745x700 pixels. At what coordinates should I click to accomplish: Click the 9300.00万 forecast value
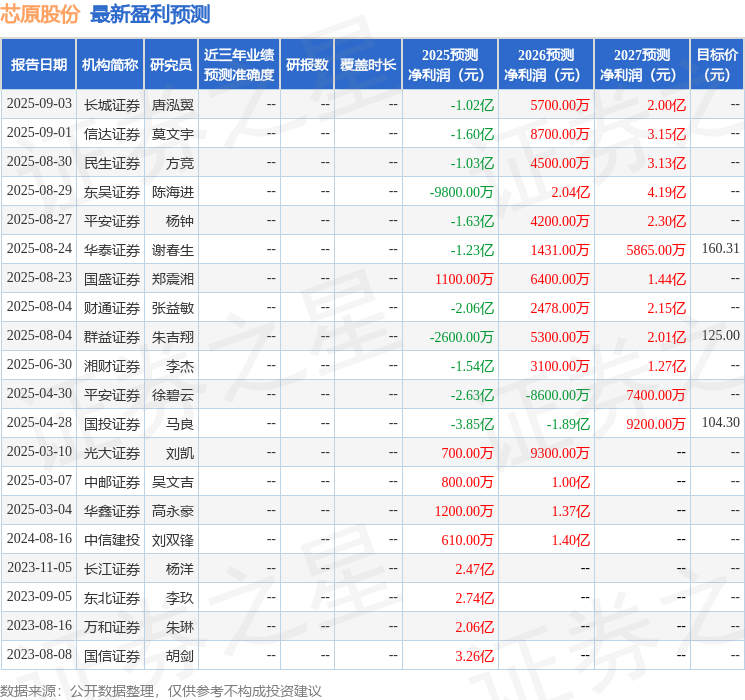[x=560, y=453]
